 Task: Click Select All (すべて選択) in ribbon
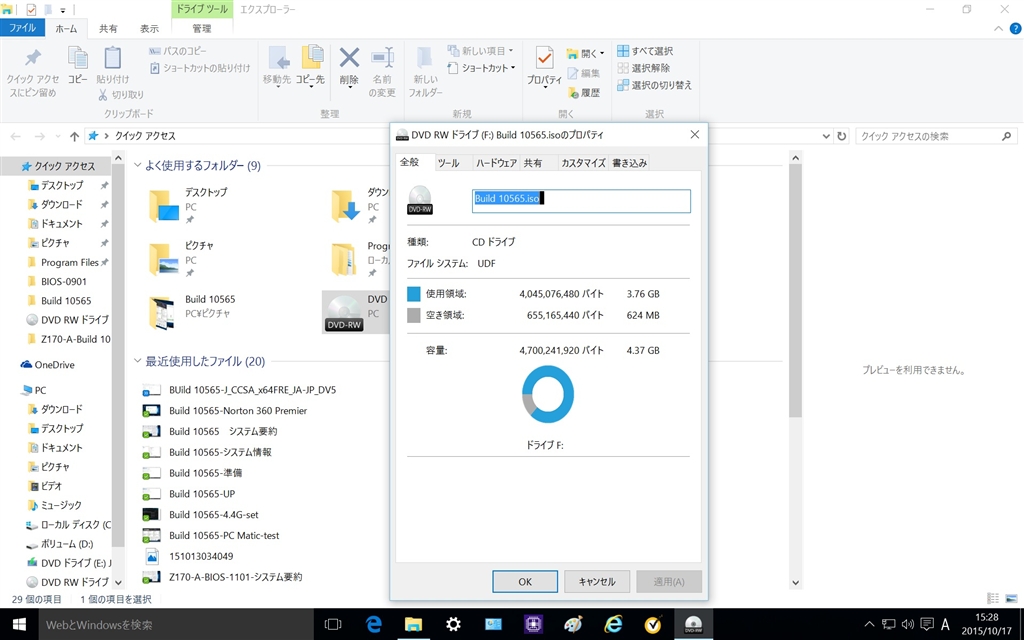tap(645, 51)
